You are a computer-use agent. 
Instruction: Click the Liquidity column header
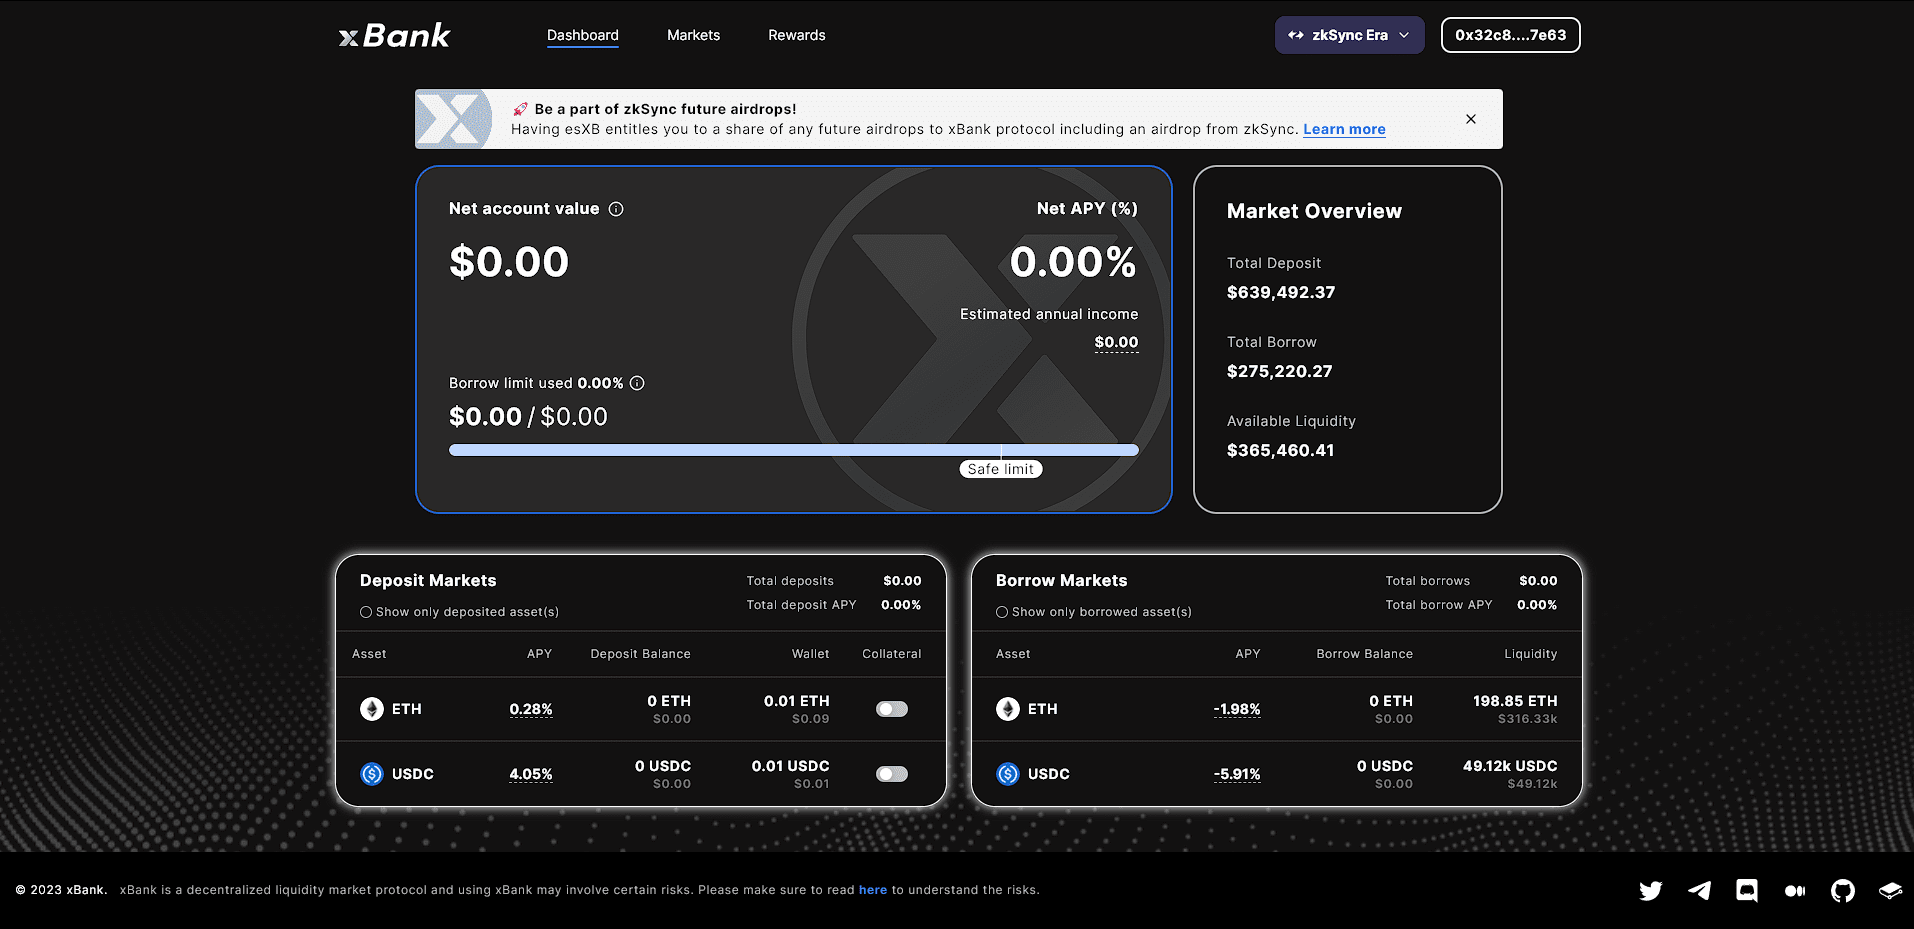pyautogui.click(x=1531, y=654)
